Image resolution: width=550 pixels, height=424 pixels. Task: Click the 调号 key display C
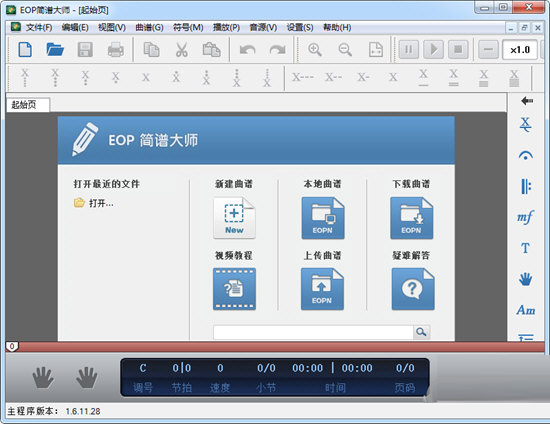pyautogui.click(x=143, y=368)
